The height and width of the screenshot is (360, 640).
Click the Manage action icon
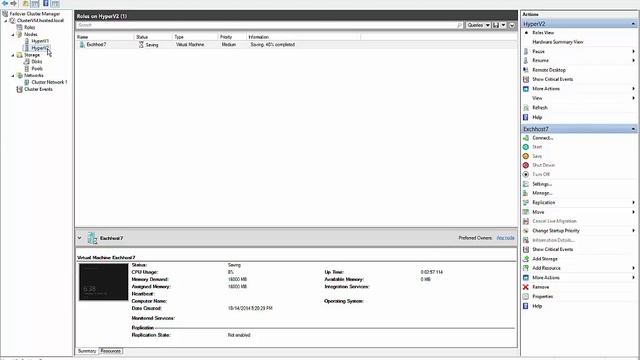click(526, 193)
